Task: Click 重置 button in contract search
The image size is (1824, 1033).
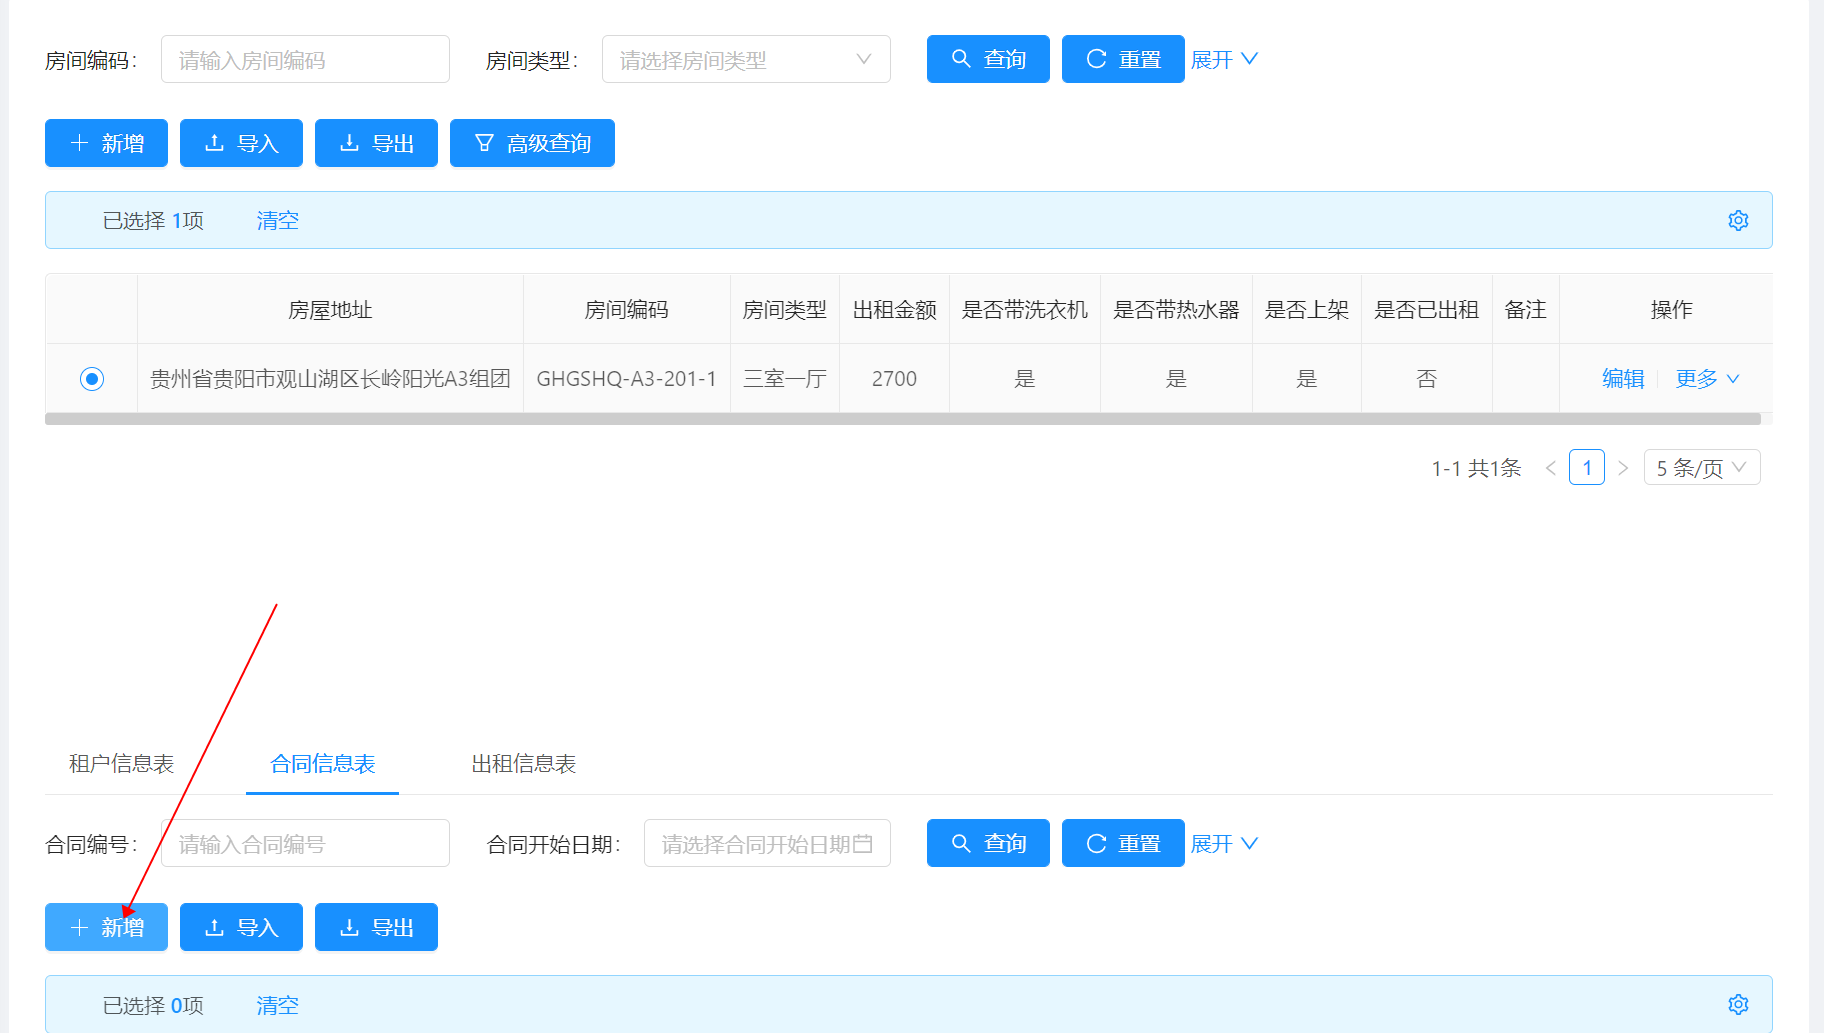Action: pyautogui.click(x=1123, y=843)
